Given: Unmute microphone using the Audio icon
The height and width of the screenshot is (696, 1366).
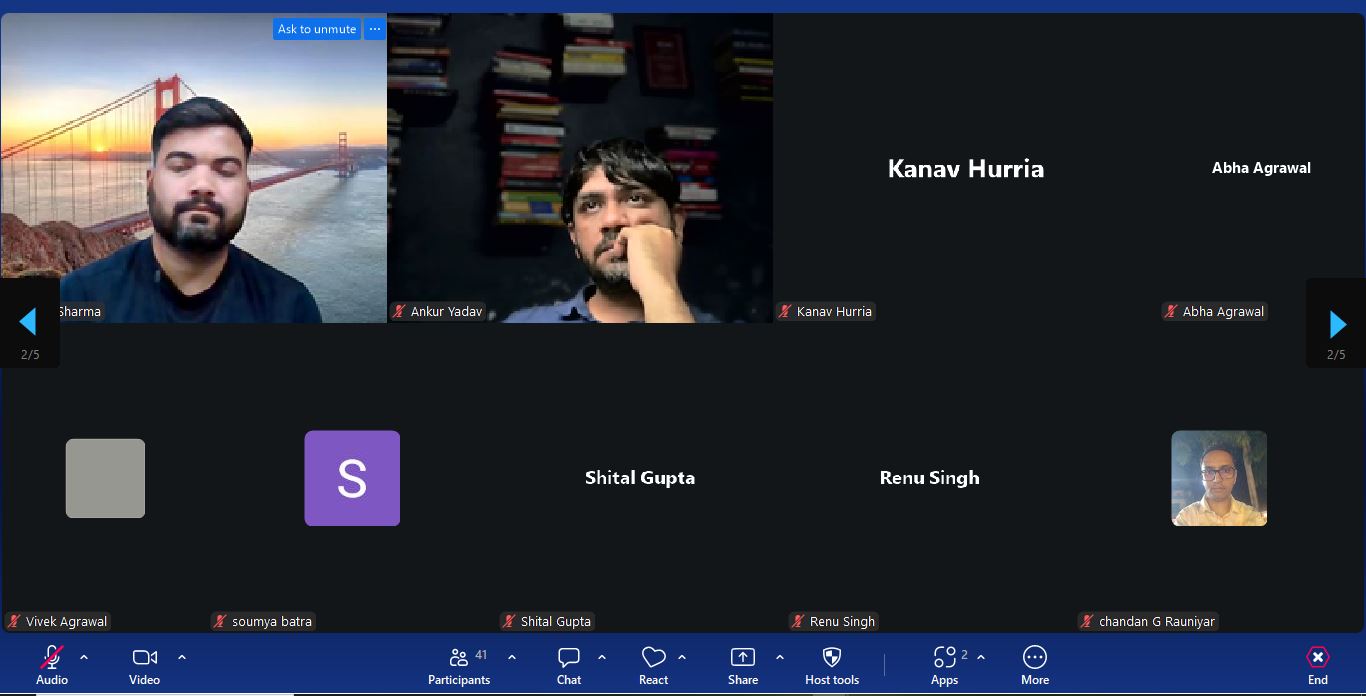Looking at the screenshot, I should click(x=52, y=658).
